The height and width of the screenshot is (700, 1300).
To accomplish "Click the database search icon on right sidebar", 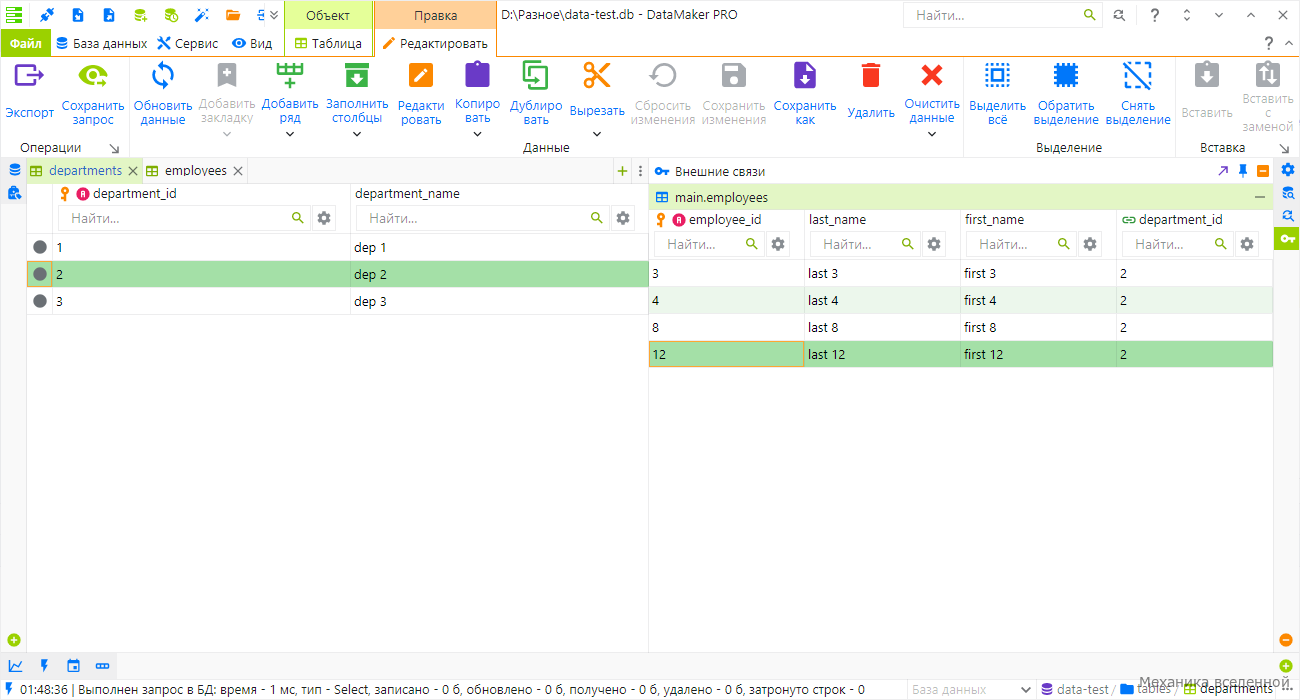I will (1287, 193).
